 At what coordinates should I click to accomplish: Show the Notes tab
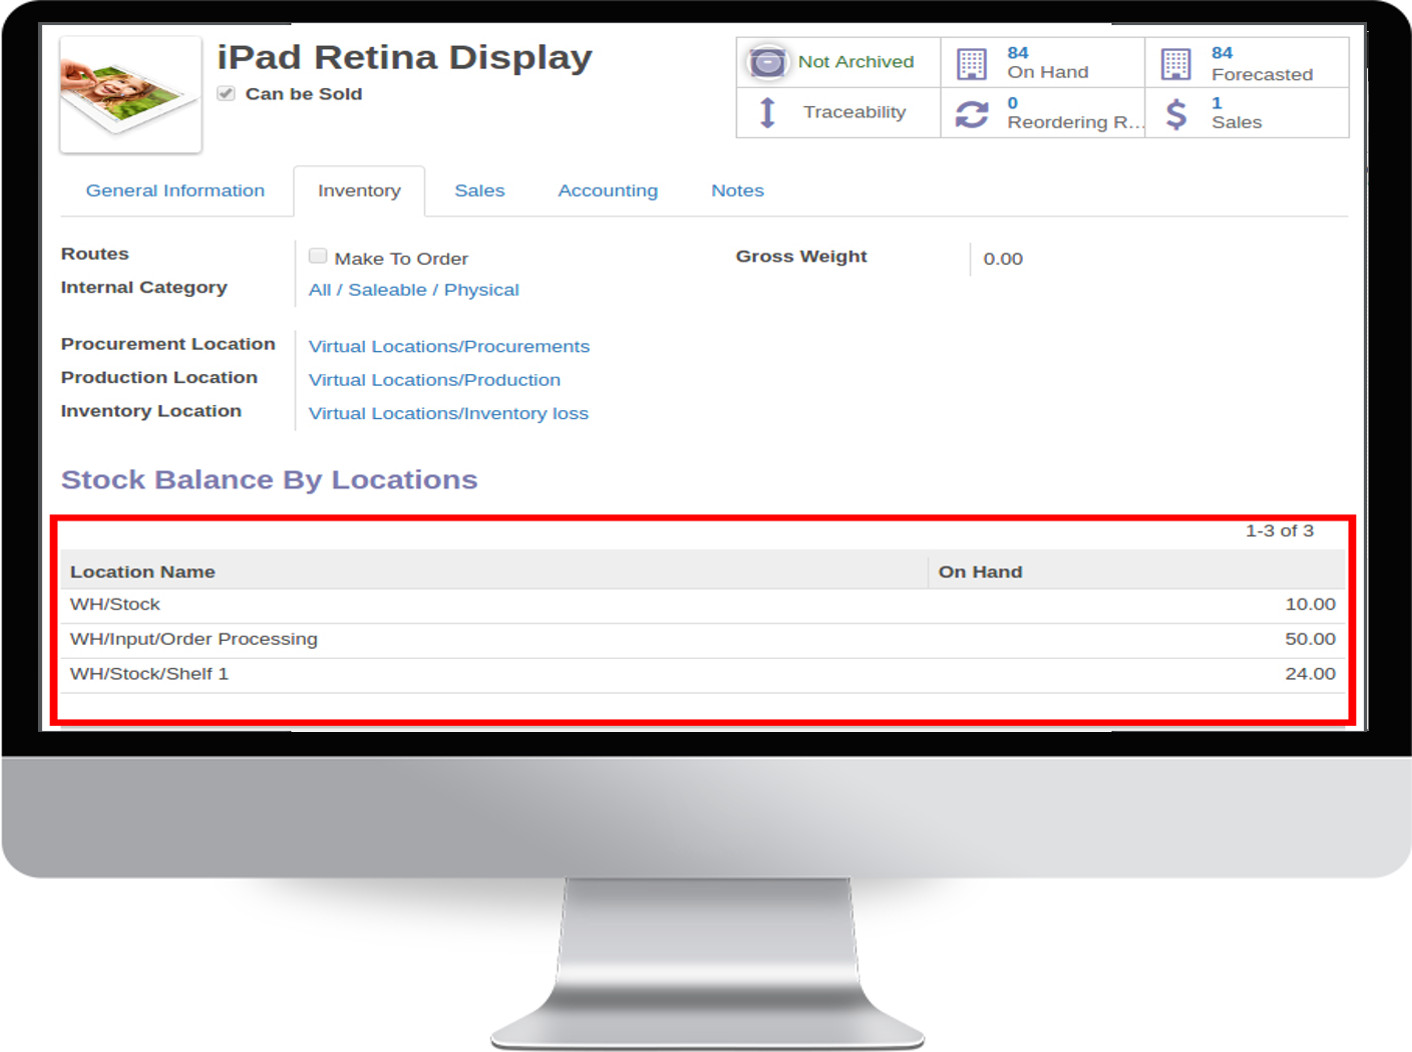(738, 190)
